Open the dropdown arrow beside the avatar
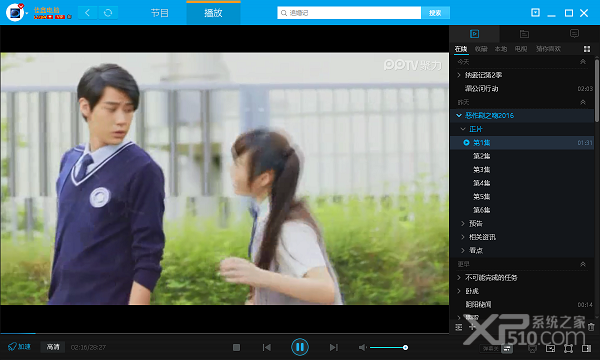600x360 pixels. tap(27, 13)
